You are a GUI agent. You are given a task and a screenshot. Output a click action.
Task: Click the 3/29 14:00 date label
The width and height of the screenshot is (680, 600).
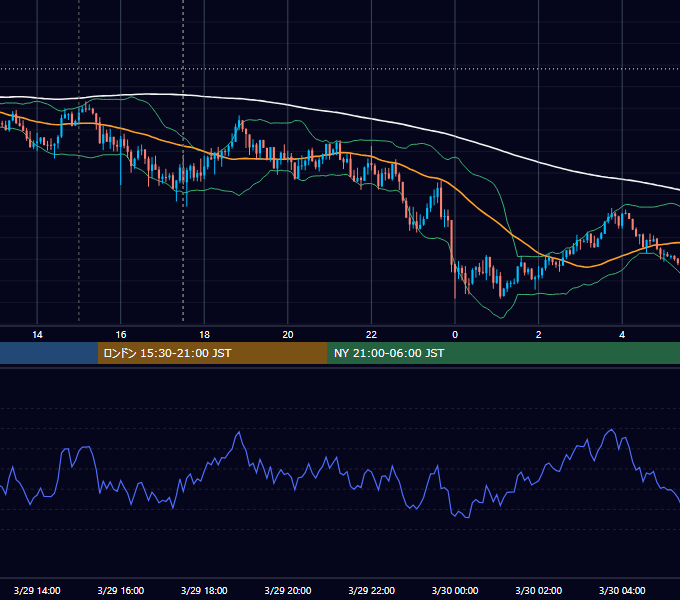tap(37, 590)
